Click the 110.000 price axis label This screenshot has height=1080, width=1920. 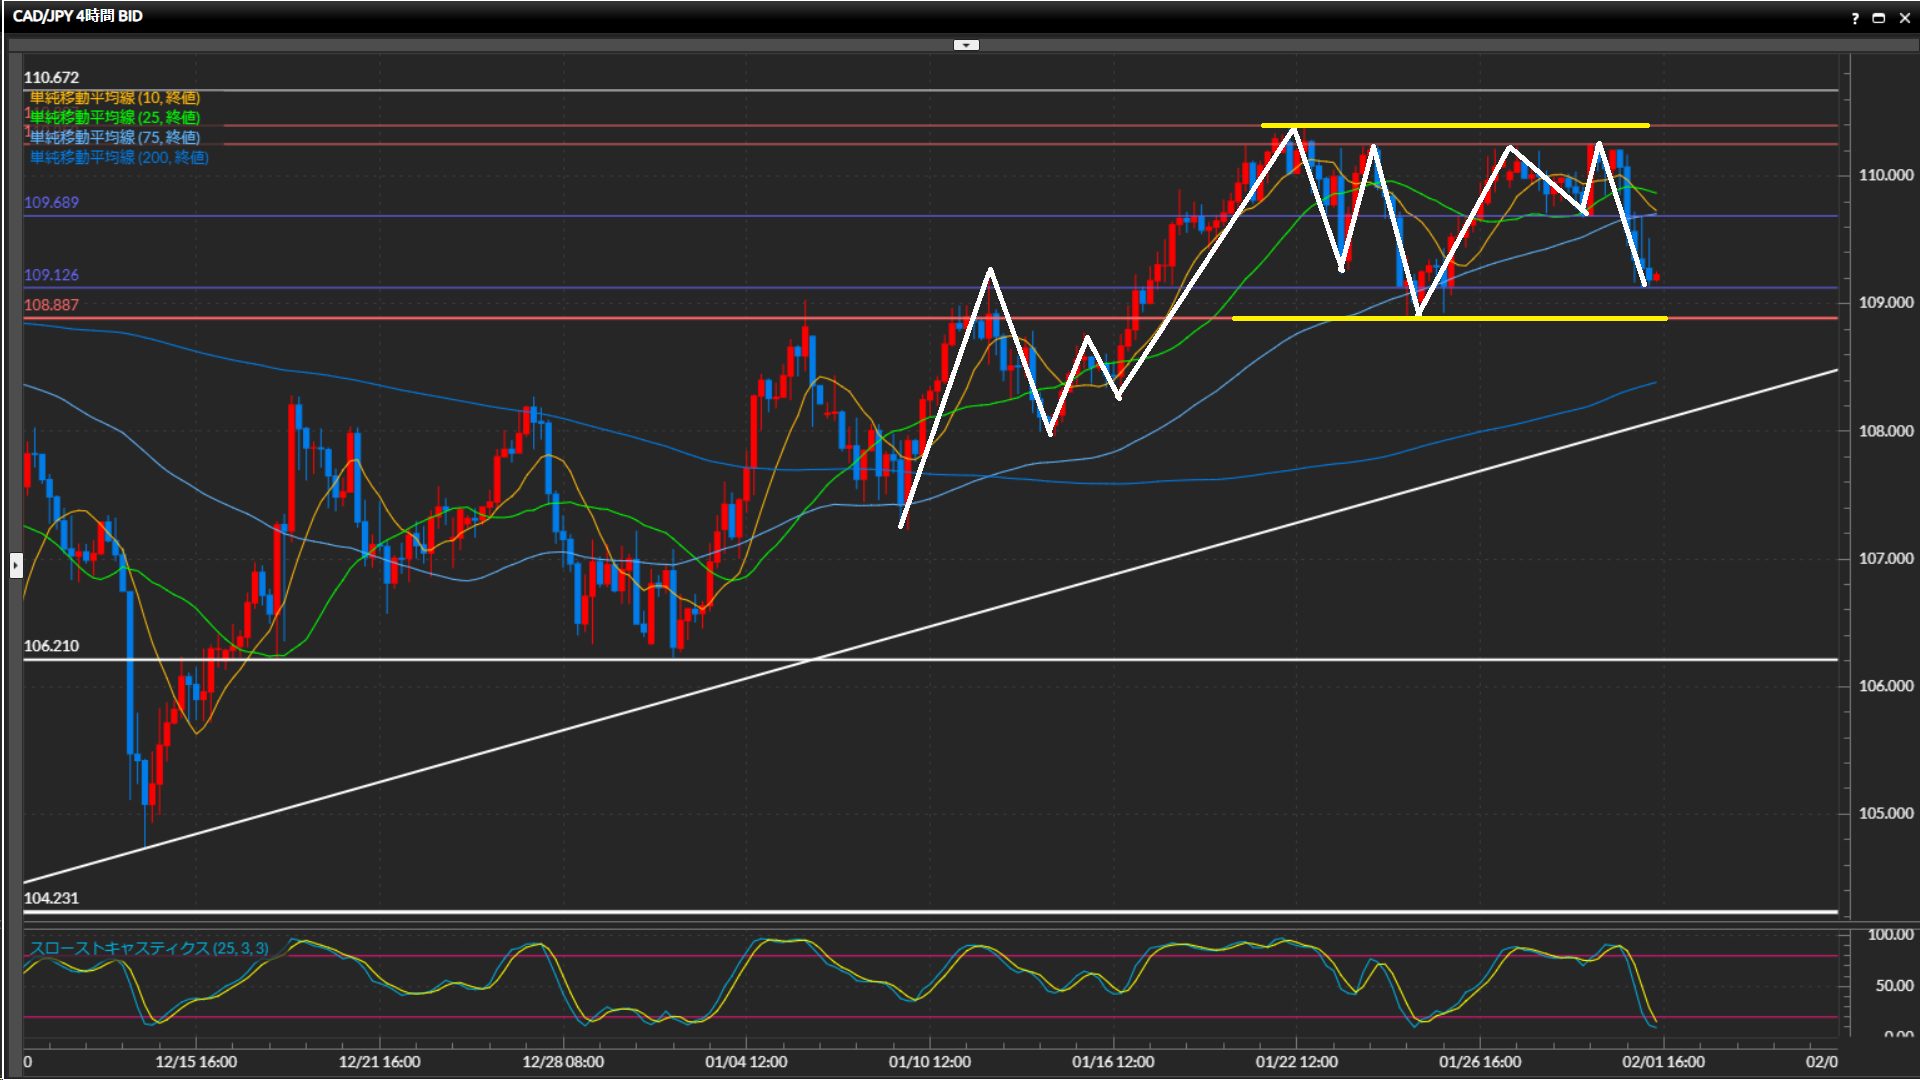[x=1885, y=174]
